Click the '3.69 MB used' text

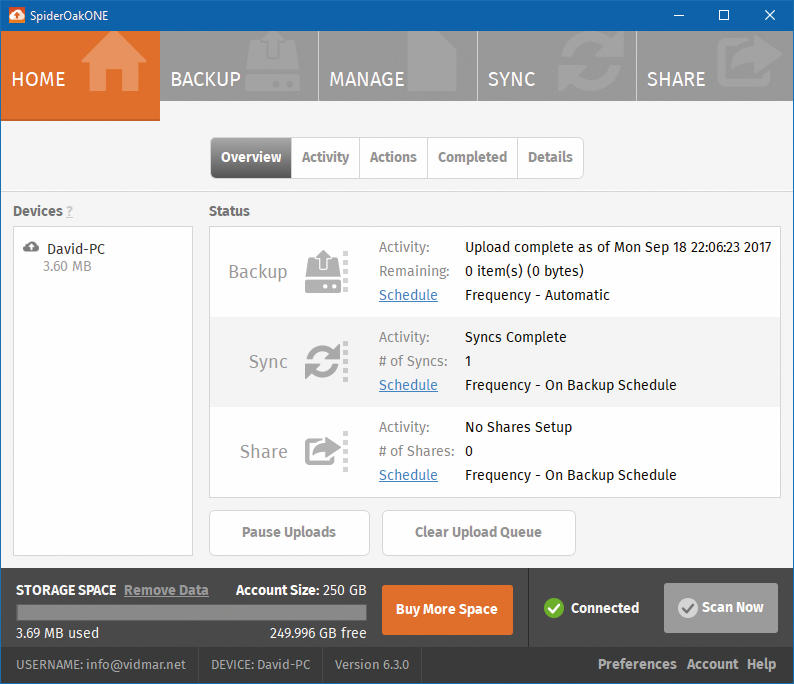[x=57, y=633]
